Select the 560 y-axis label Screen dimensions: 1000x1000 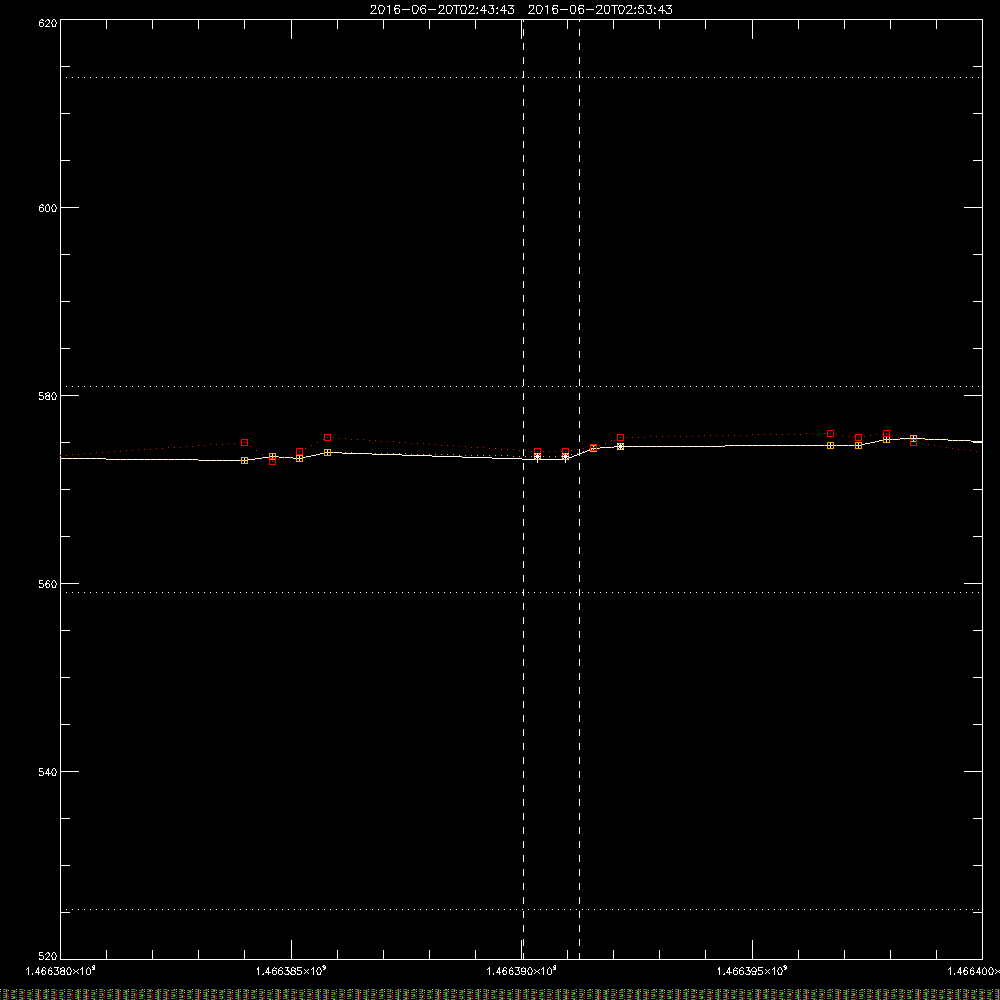(48, 584)
